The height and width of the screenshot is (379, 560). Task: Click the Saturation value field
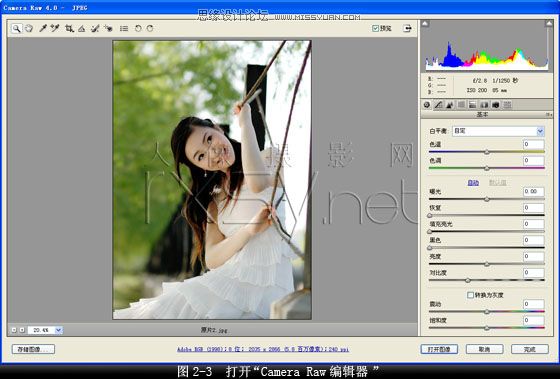(534, 320)
